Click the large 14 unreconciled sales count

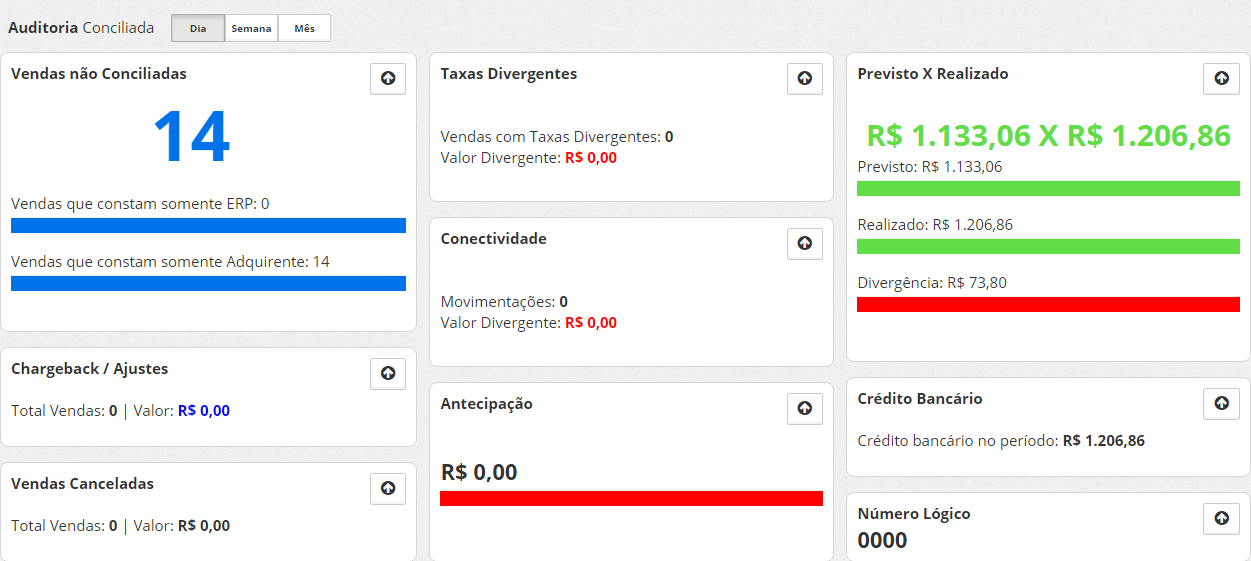[191, 137]
